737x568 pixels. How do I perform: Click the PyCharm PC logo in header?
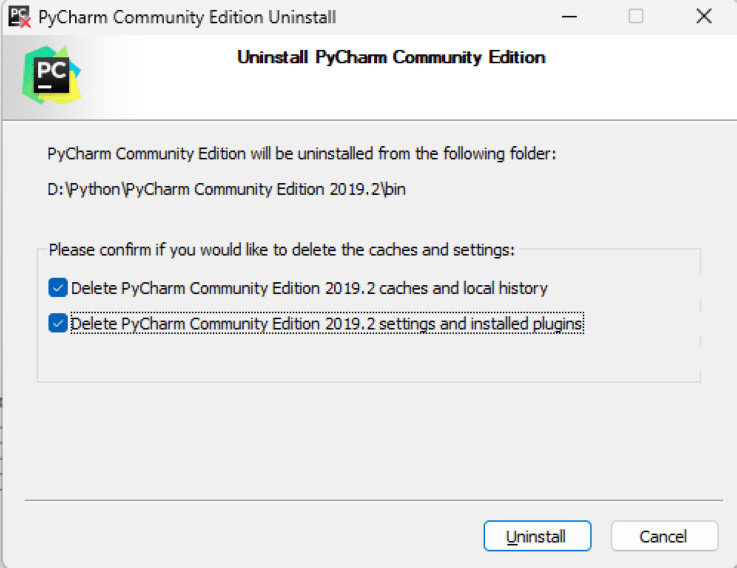[x=51, y=76]
